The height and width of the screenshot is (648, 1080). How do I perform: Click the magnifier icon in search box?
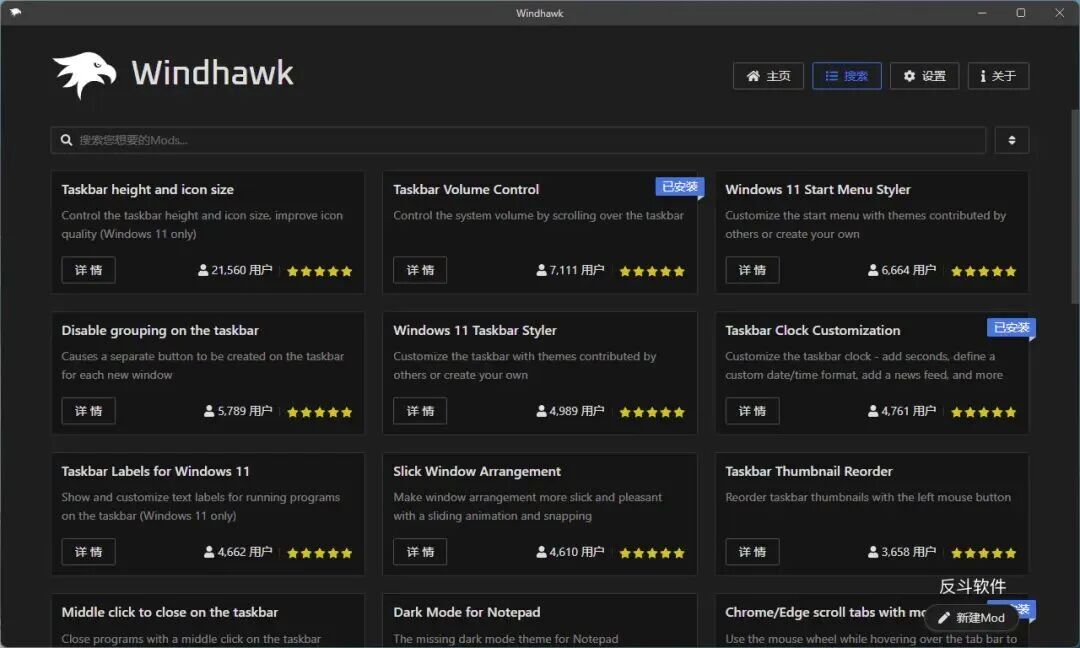pos(66,140)
